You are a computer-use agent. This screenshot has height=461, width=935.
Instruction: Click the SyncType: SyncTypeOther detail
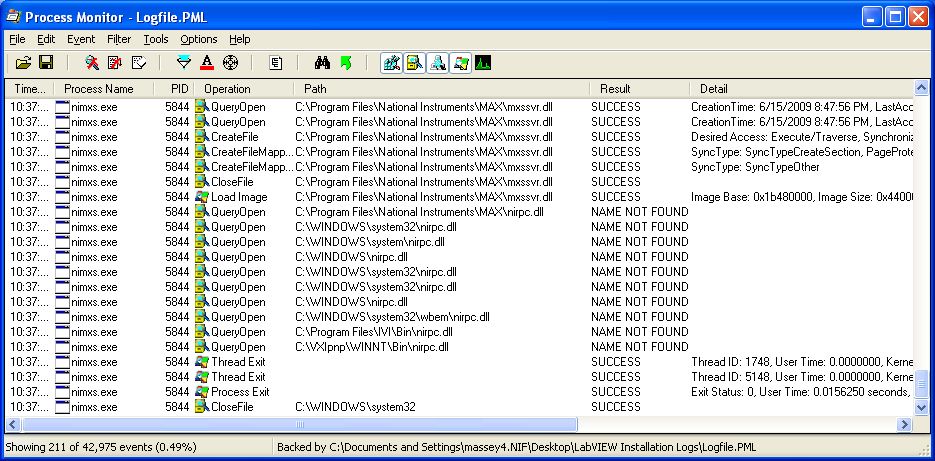756,167
